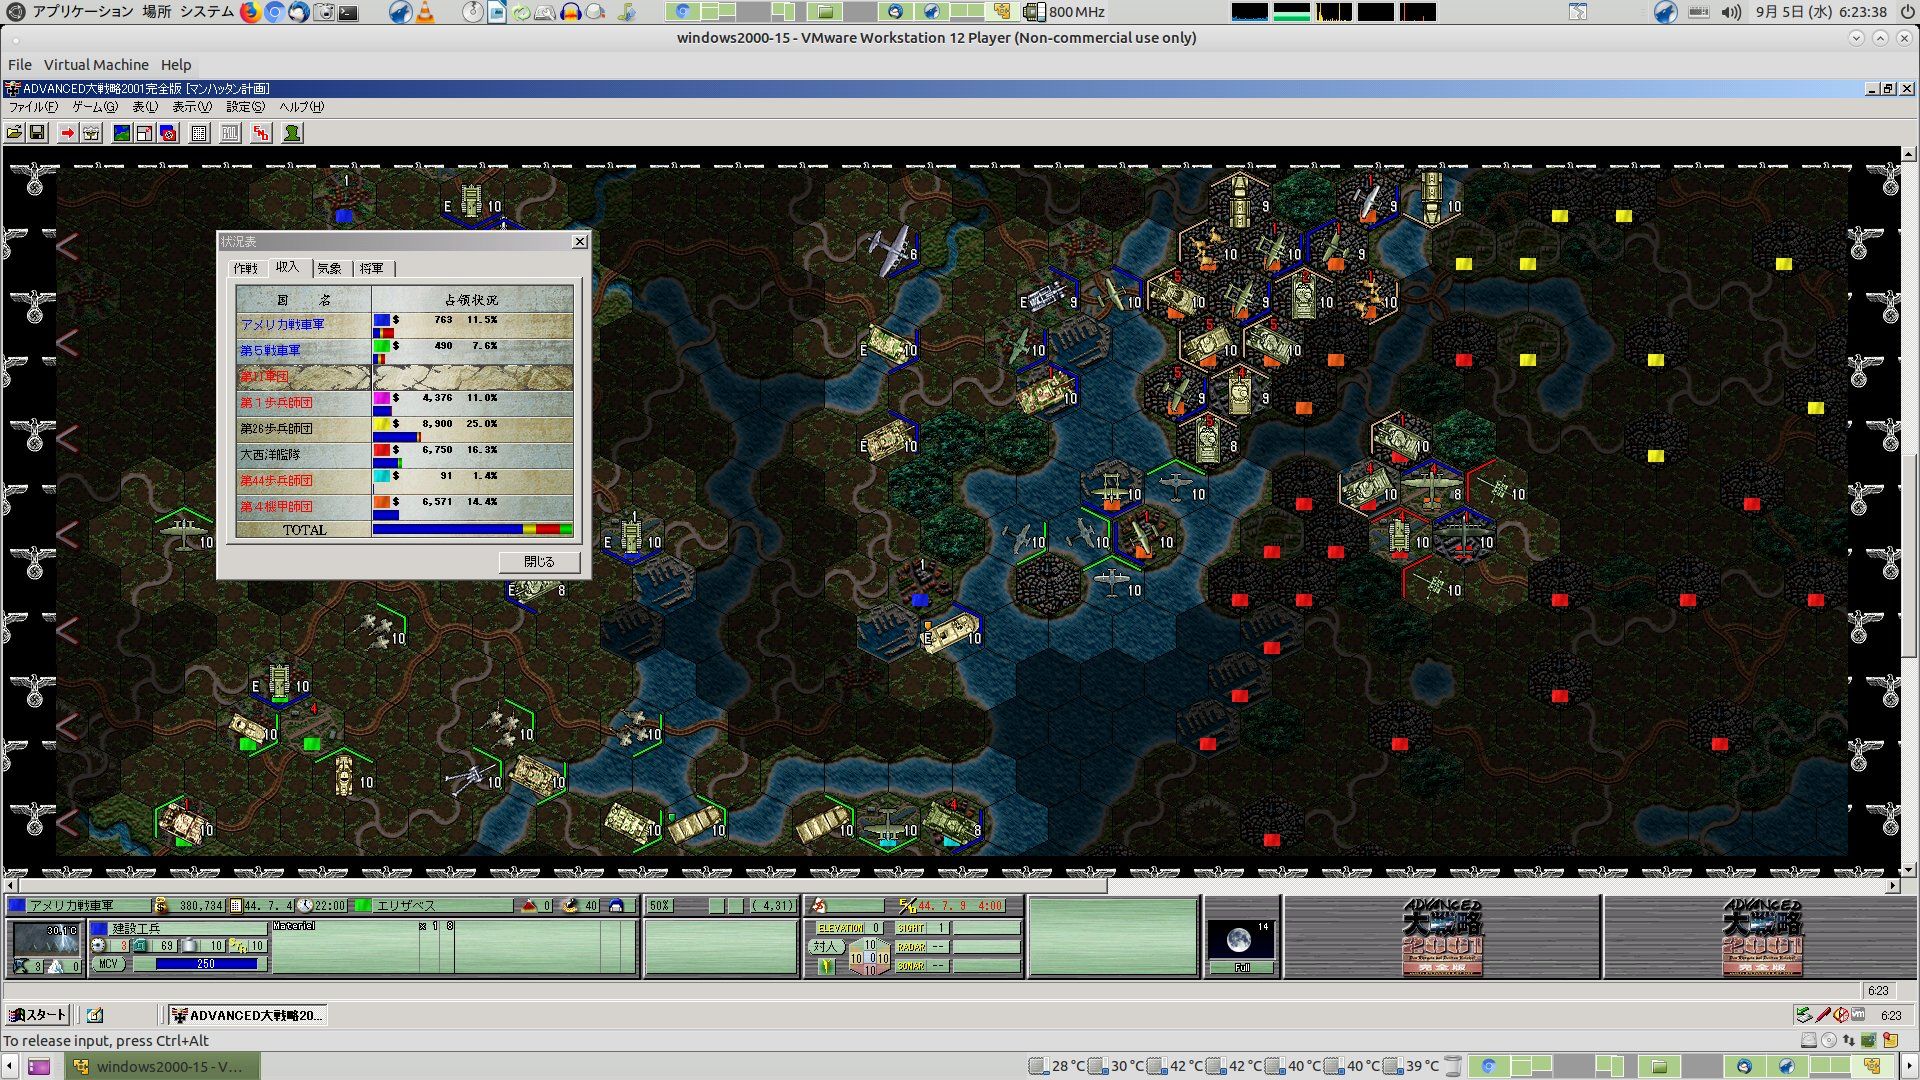The width and height of the screenshot is (1920, 1080).
Task: Click the supply crate toolbar icon
Action: 91,133
